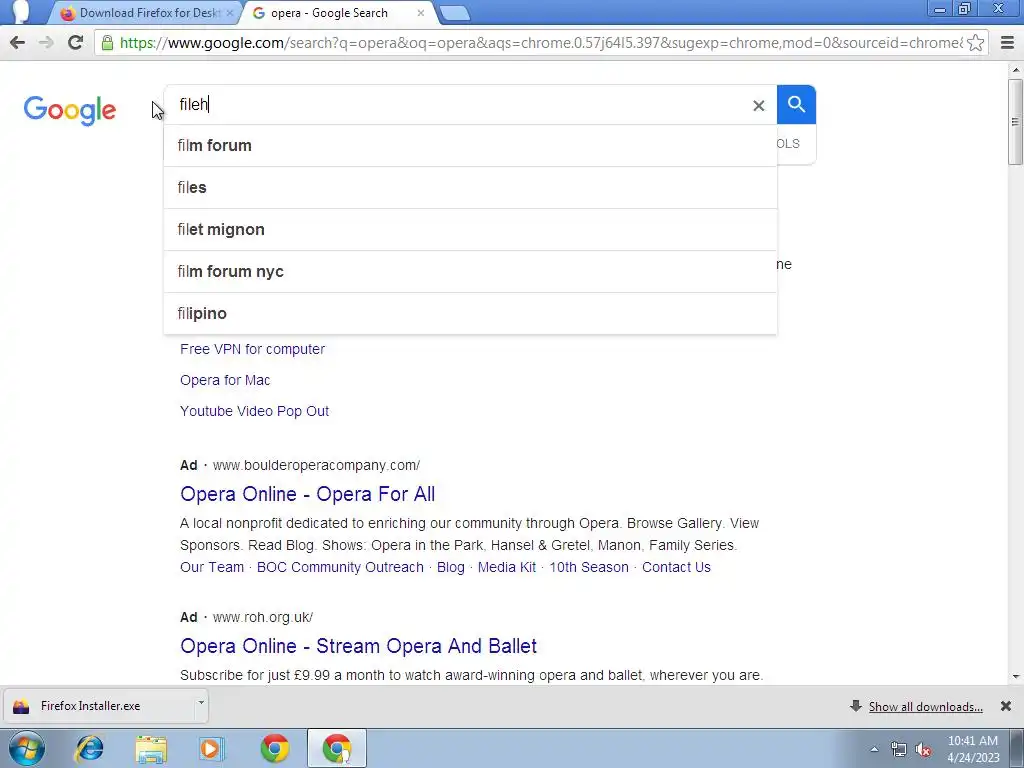Click Show all downloads link
The height and width of the screenshot is (768, 1024).
click(x=925, y=707)
